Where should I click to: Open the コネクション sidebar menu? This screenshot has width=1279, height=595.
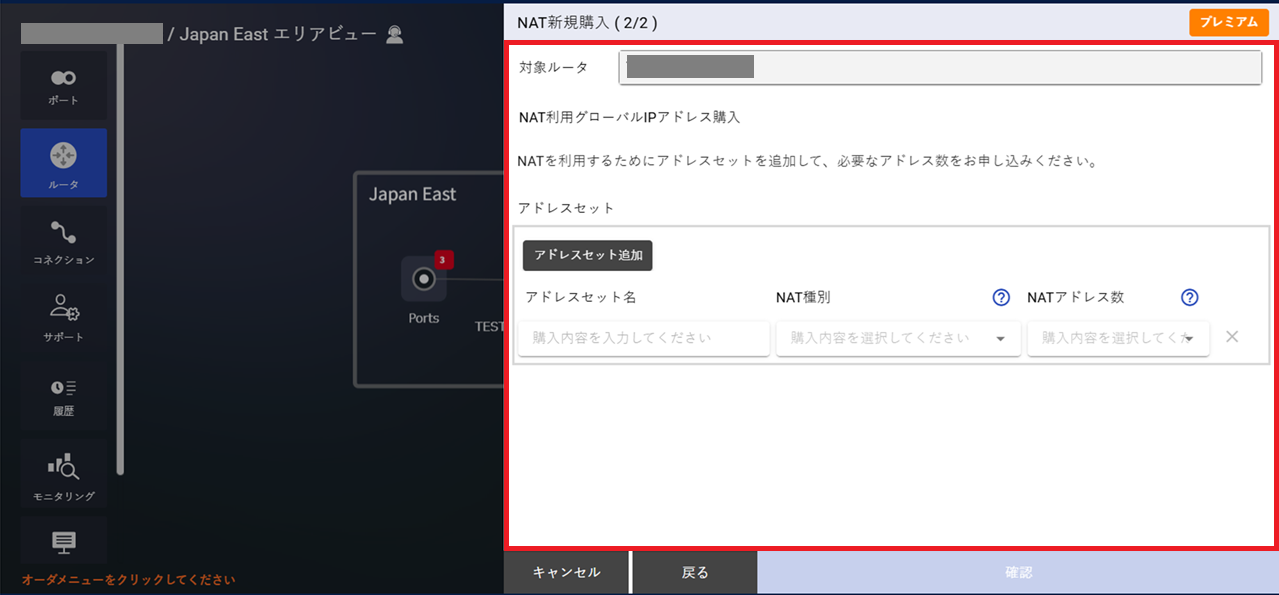pyautogui.click(x=64, y=241)
